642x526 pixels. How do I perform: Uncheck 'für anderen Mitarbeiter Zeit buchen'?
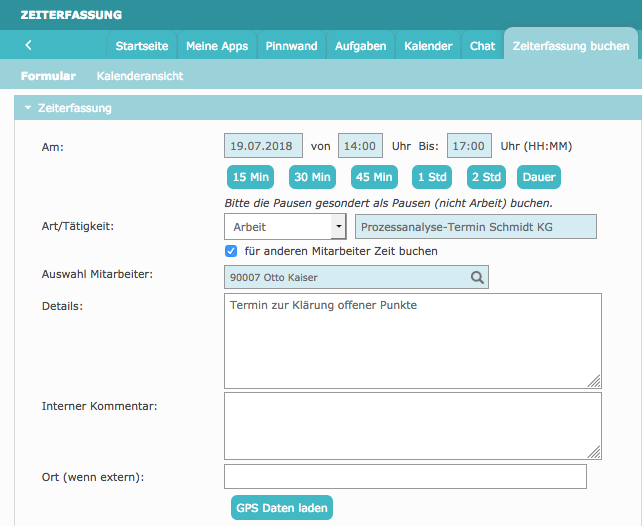pos(232,251)
